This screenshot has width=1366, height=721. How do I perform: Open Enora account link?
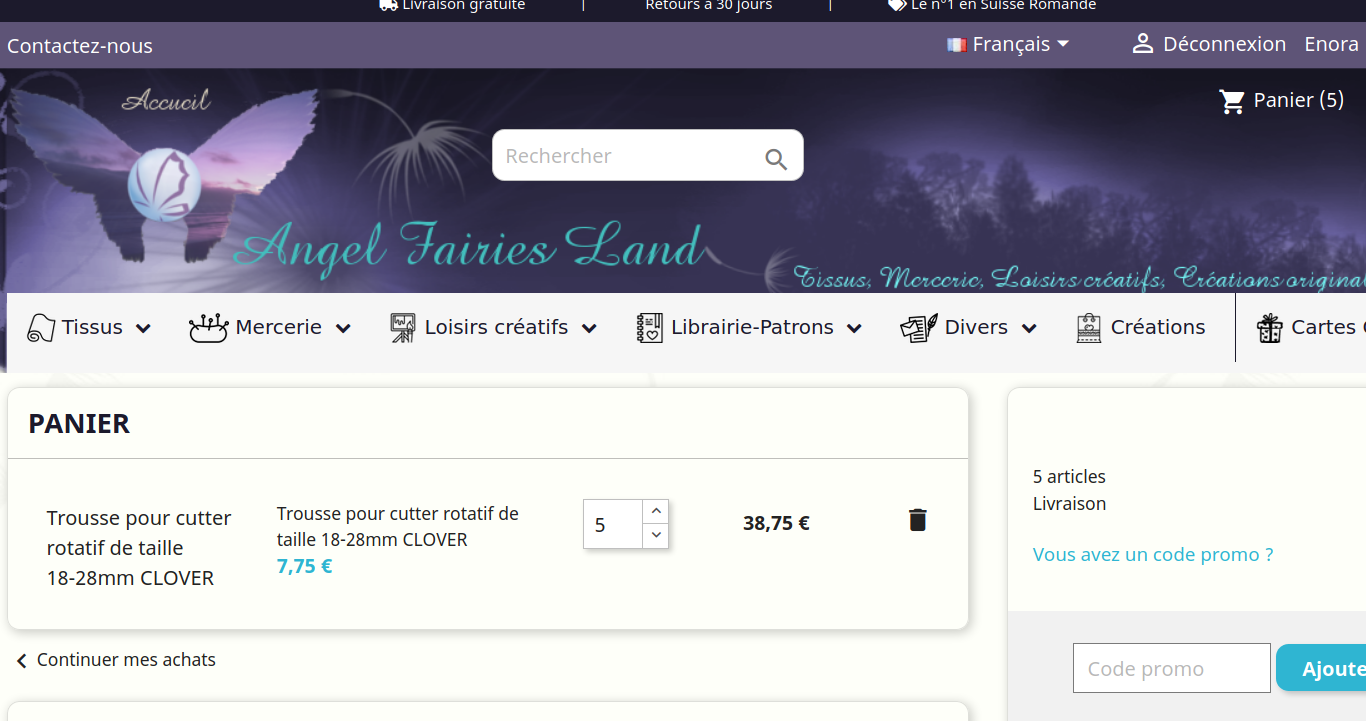1331,44
